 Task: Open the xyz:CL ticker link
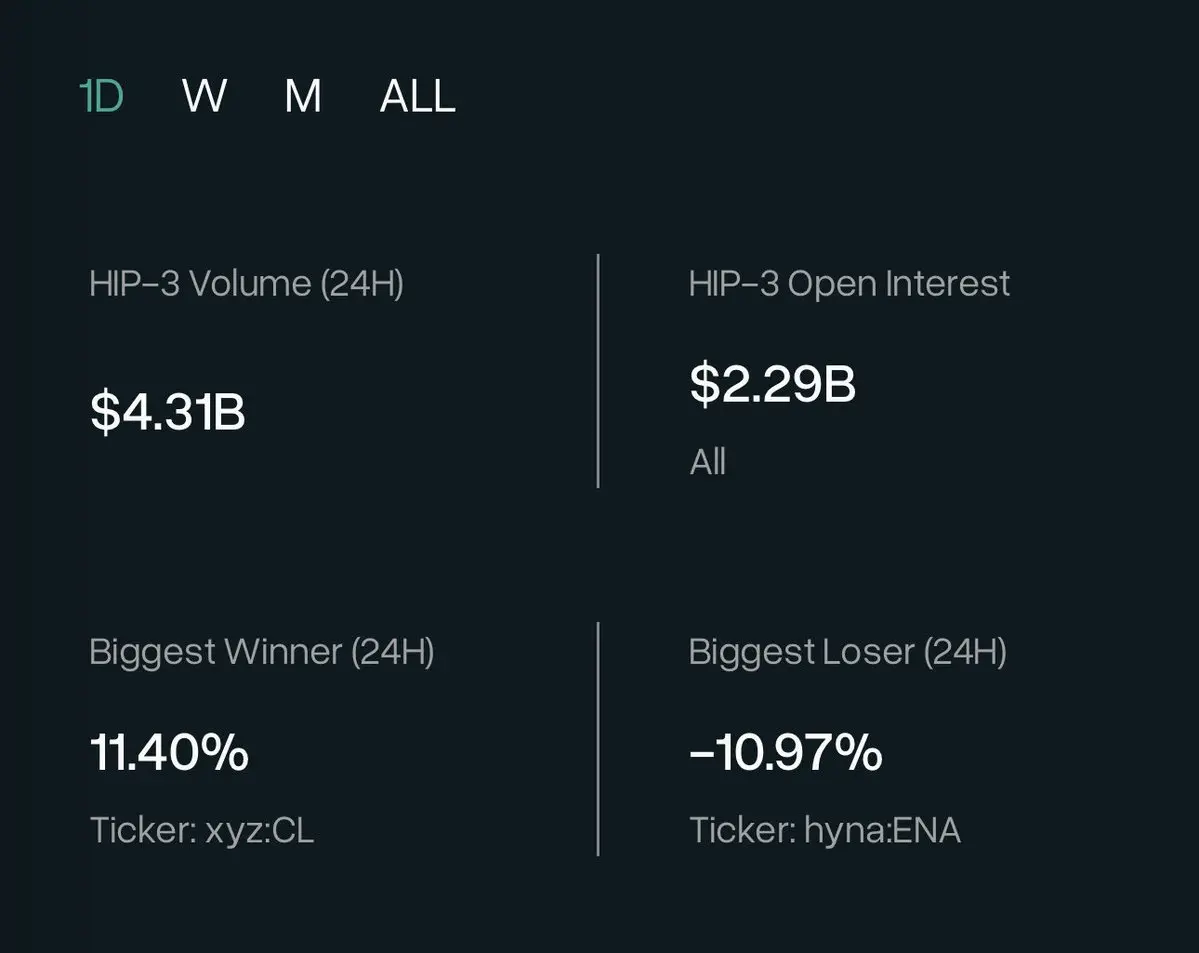259,830
